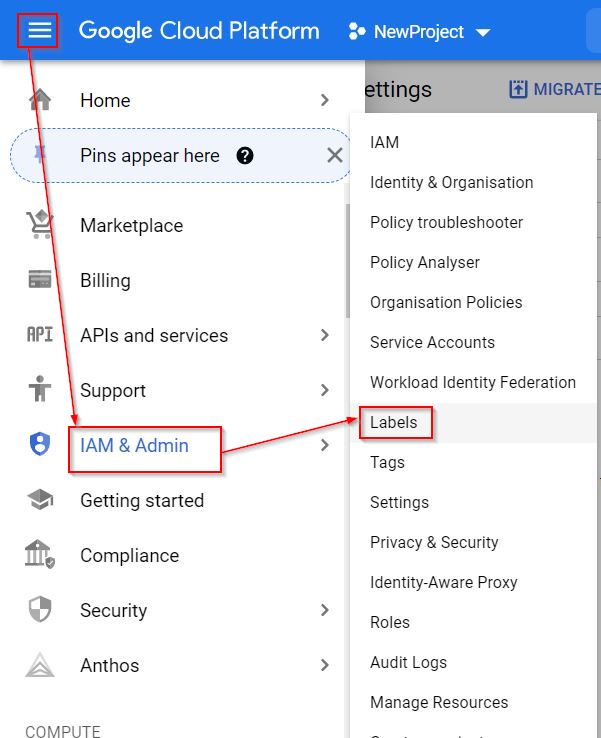Click the Support person icon
Screen dimensions: 601x738
[40, 390]
